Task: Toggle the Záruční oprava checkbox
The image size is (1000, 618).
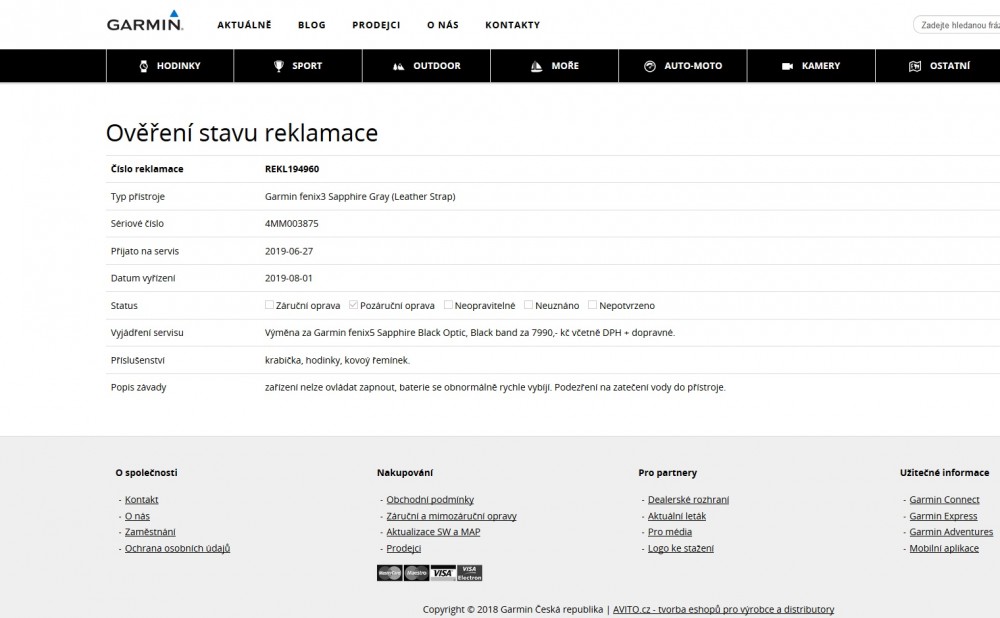Action: coord(269,305)
